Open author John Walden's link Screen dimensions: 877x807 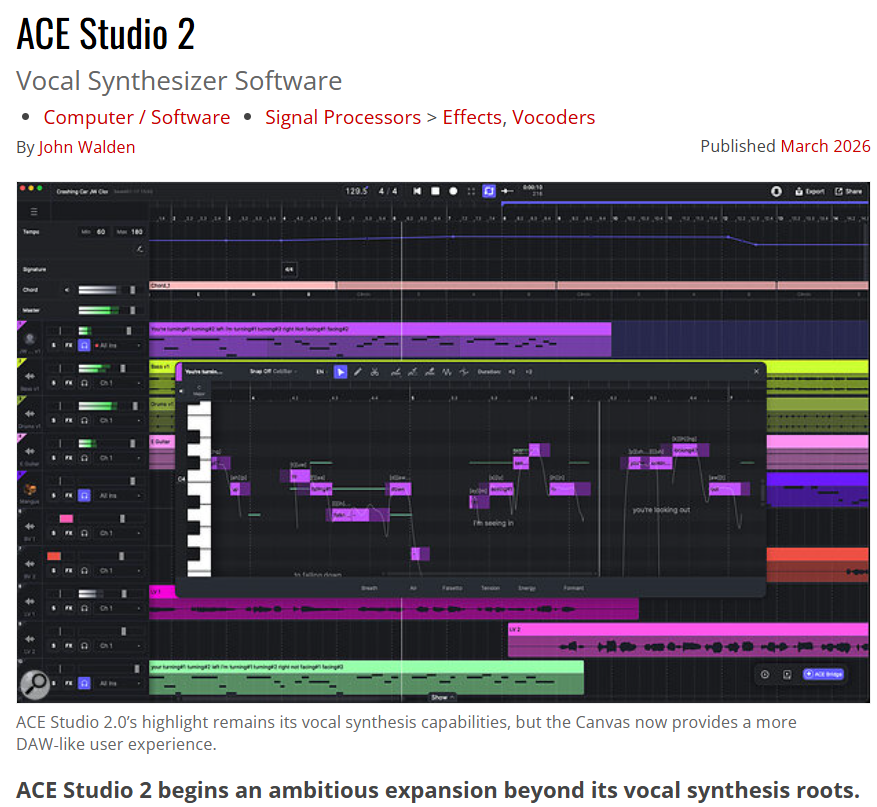(x=87, y=147)
